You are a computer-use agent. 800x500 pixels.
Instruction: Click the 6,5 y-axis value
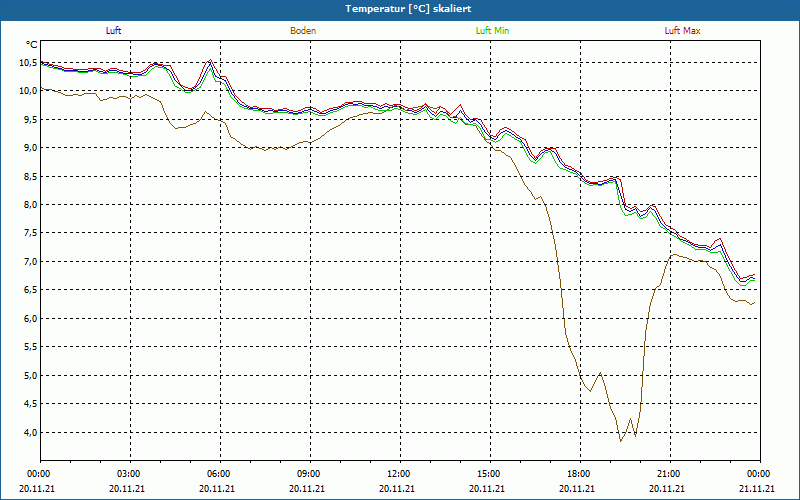[x=30, y=290]
